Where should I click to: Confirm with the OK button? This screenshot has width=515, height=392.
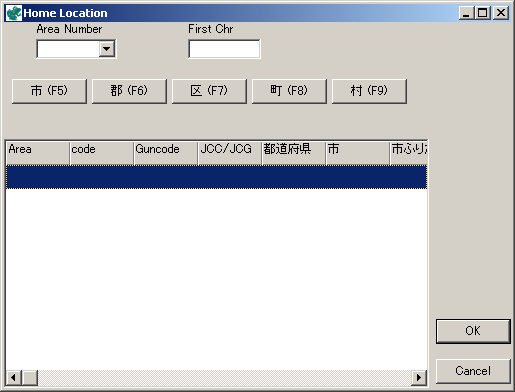[x=473, y=331]
